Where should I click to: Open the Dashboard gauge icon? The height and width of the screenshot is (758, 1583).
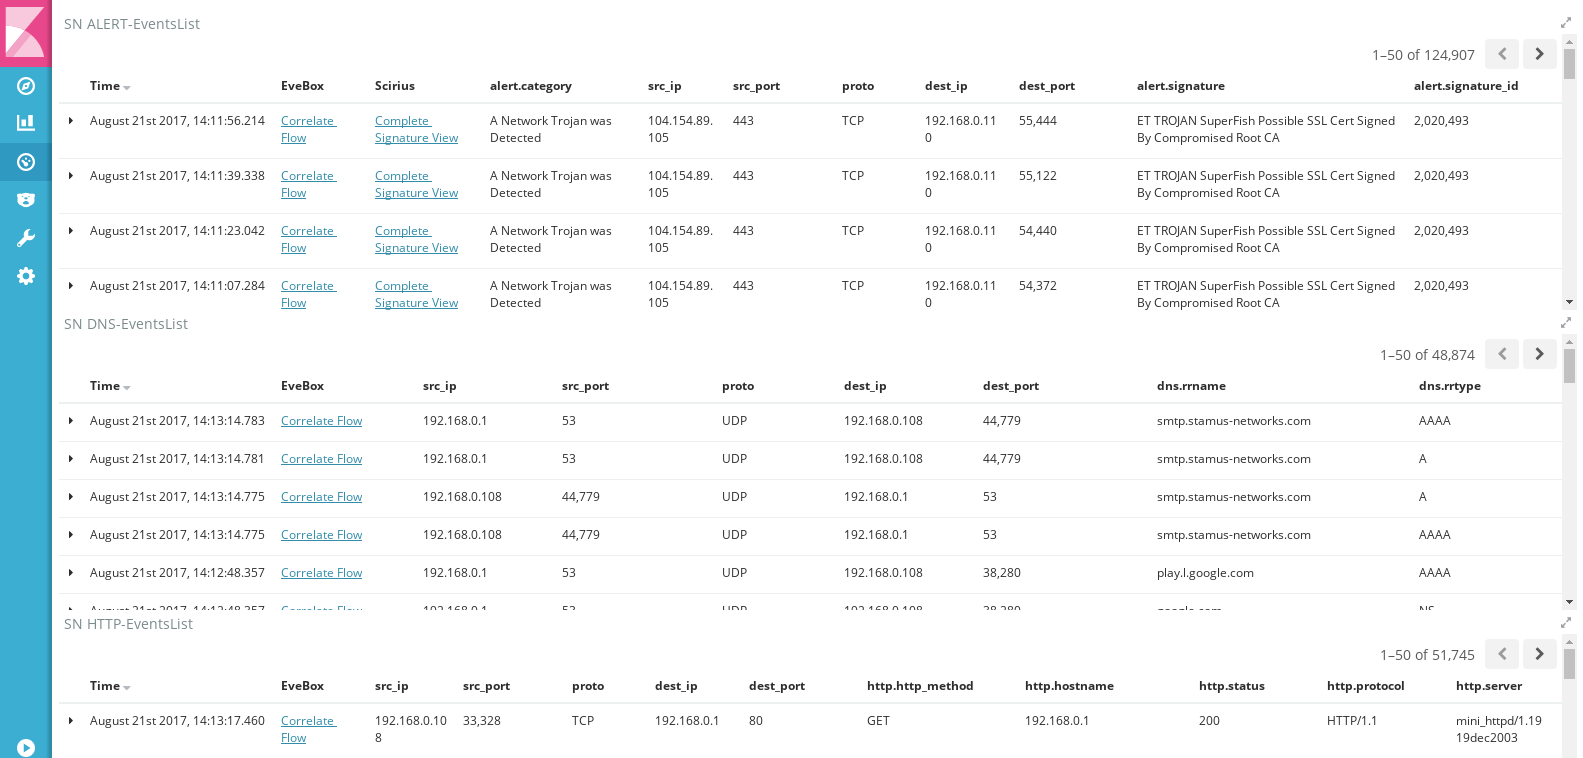26,161
